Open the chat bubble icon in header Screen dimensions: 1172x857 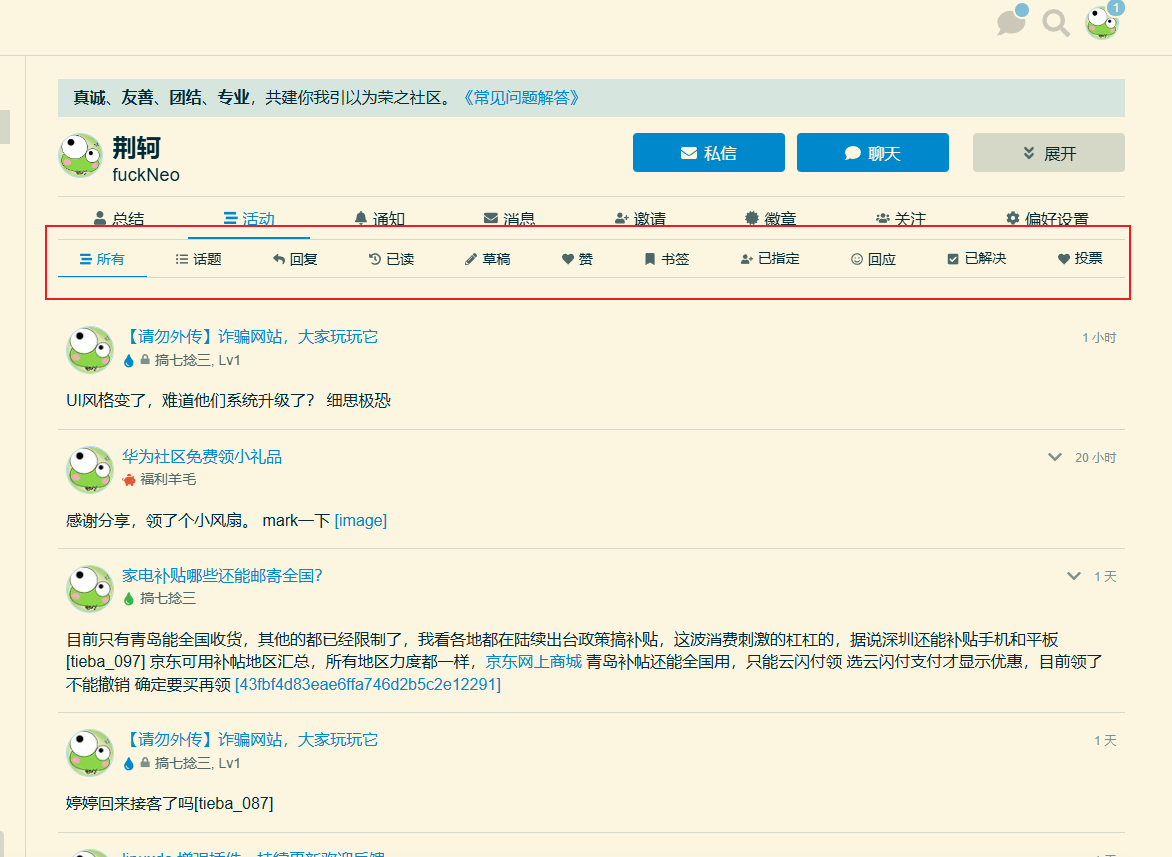tap(1011, 22)
